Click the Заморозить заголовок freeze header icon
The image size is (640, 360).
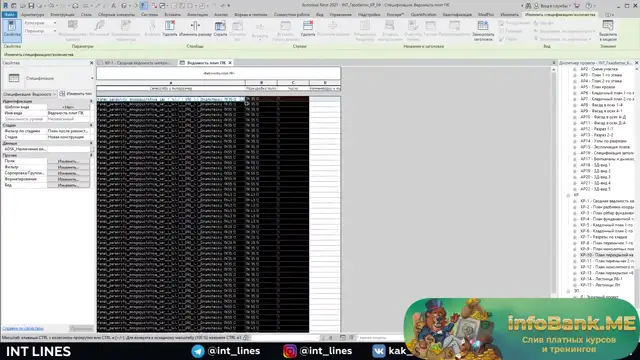(483, 30)
